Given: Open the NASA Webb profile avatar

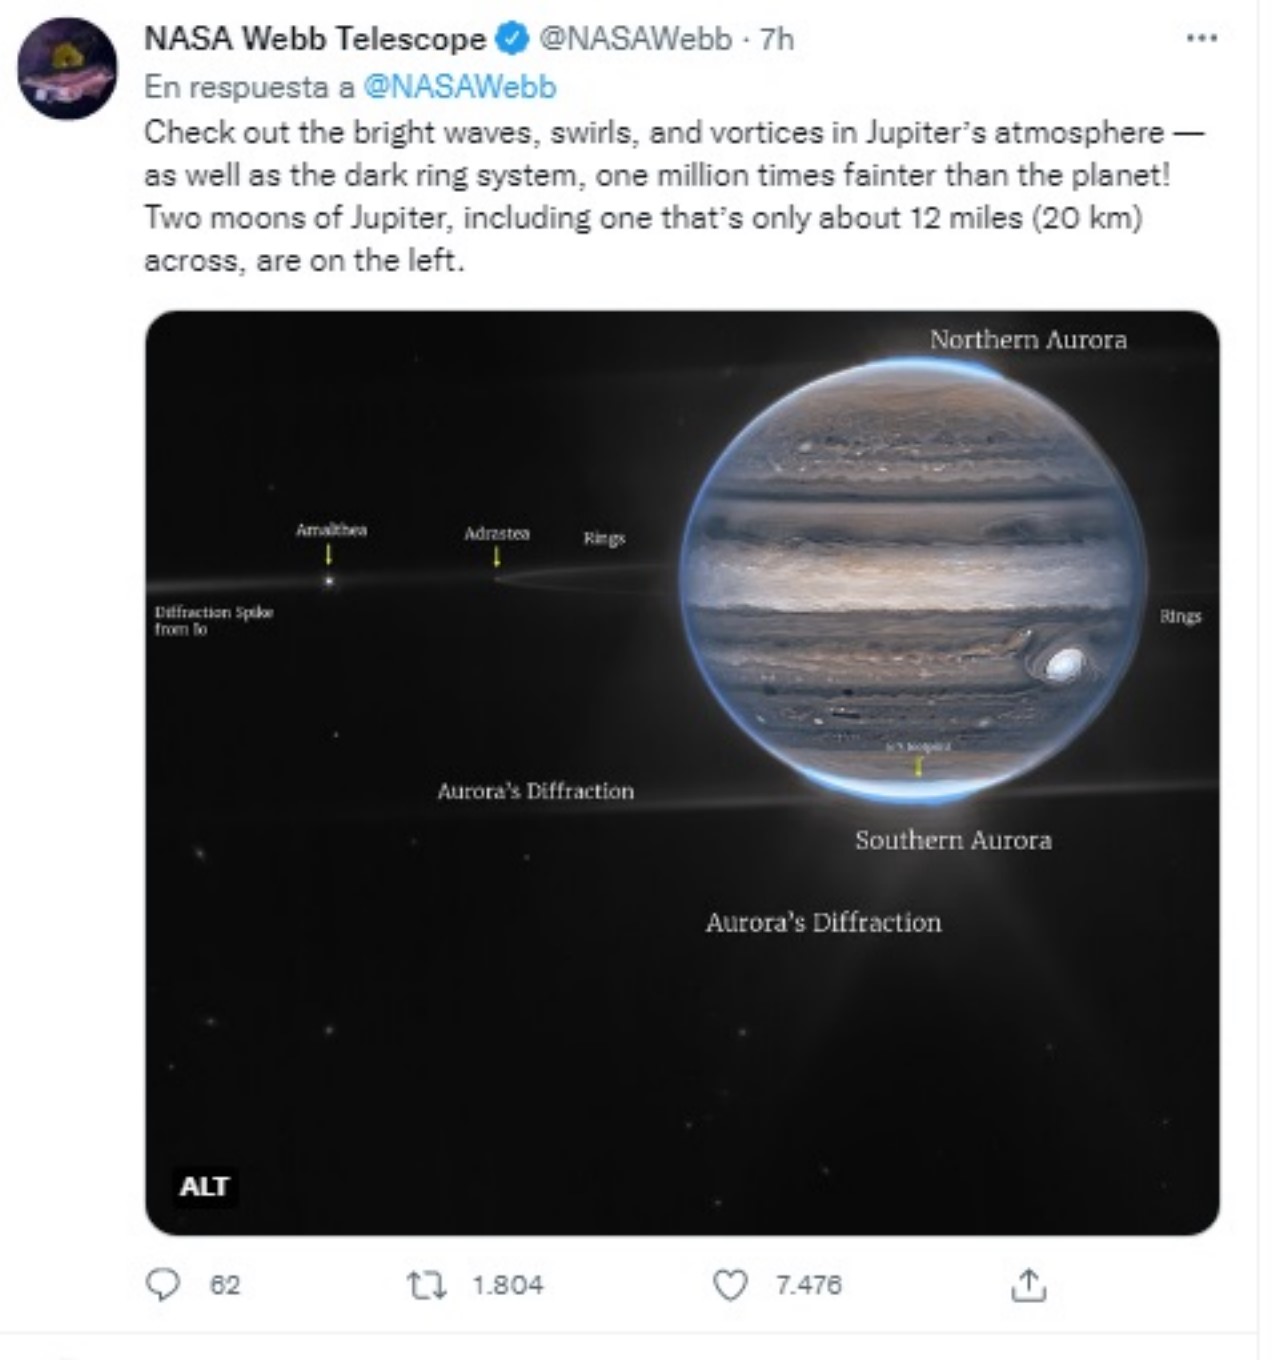Looking at the screenshot, I should [x=67, y=69].
